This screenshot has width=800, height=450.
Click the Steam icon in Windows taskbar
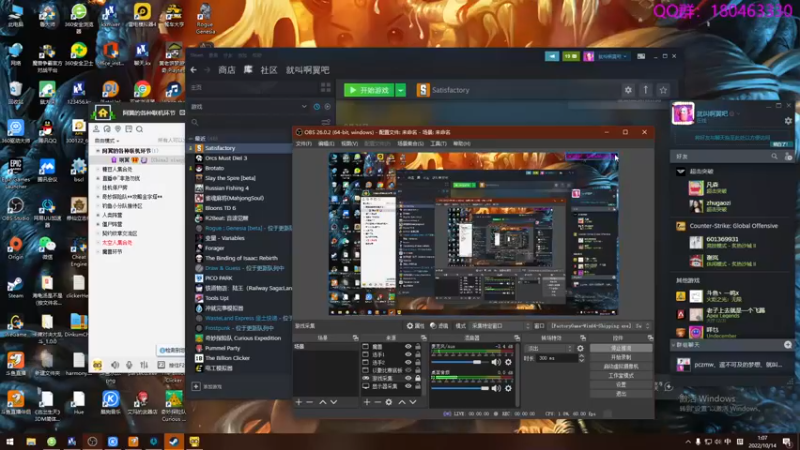(173, 441)
